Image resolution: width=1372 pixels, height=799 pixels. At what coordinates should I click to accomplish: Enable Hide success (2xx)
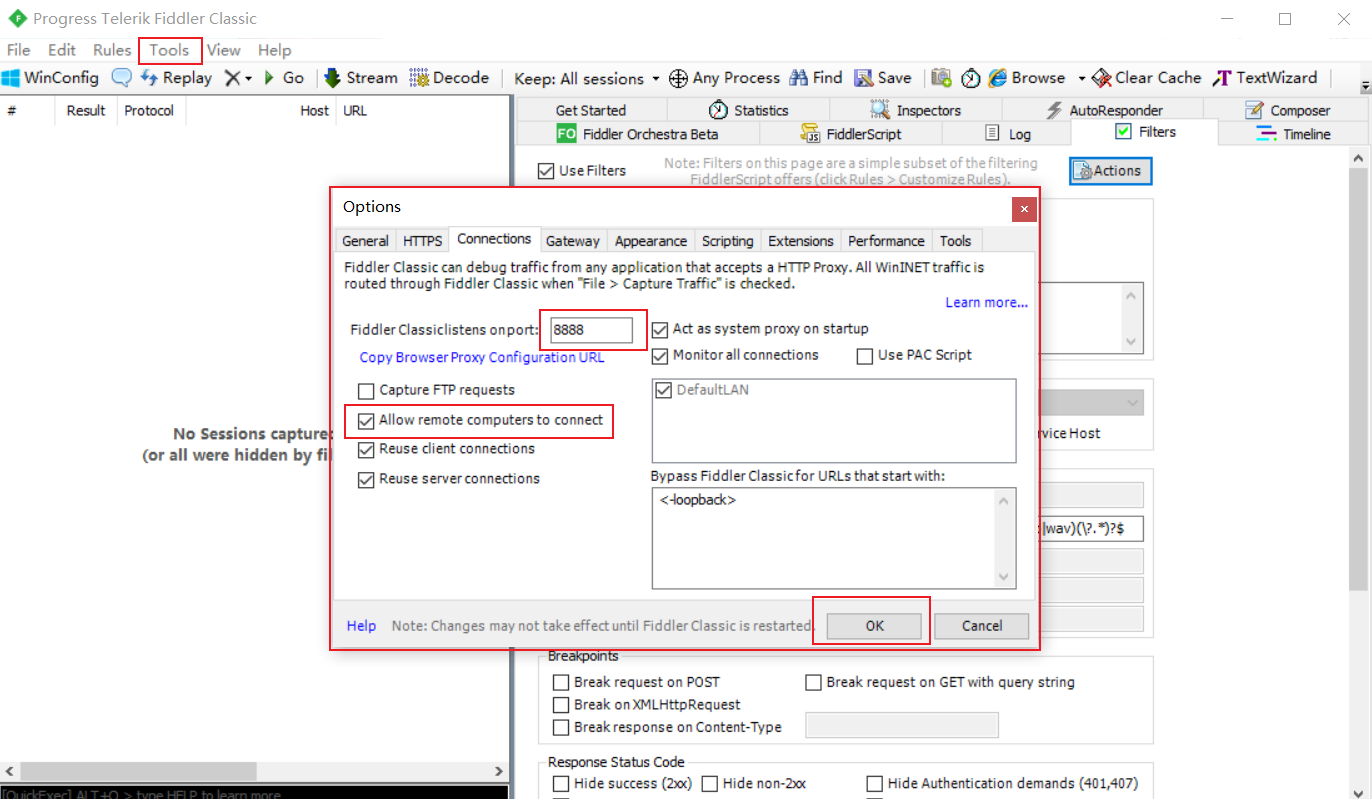562,784
